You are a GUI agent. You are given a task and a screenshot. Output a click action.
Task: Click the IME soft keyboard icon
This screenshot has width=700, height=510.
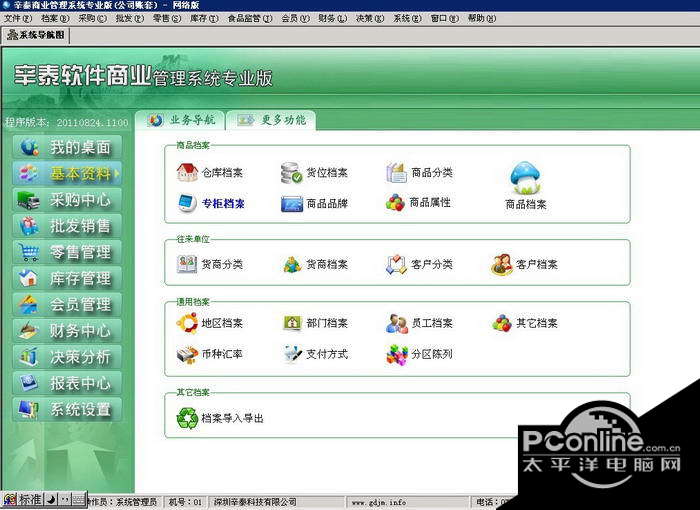[x=78, y=500]
